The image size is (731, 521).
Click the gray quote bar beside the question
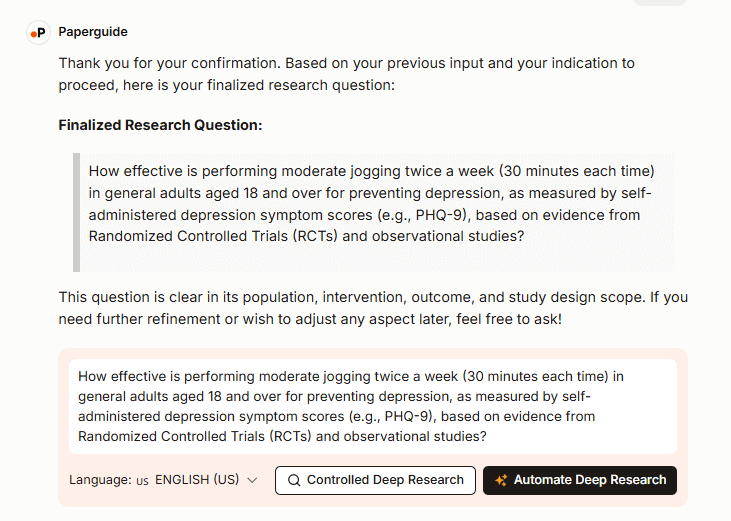76,211
